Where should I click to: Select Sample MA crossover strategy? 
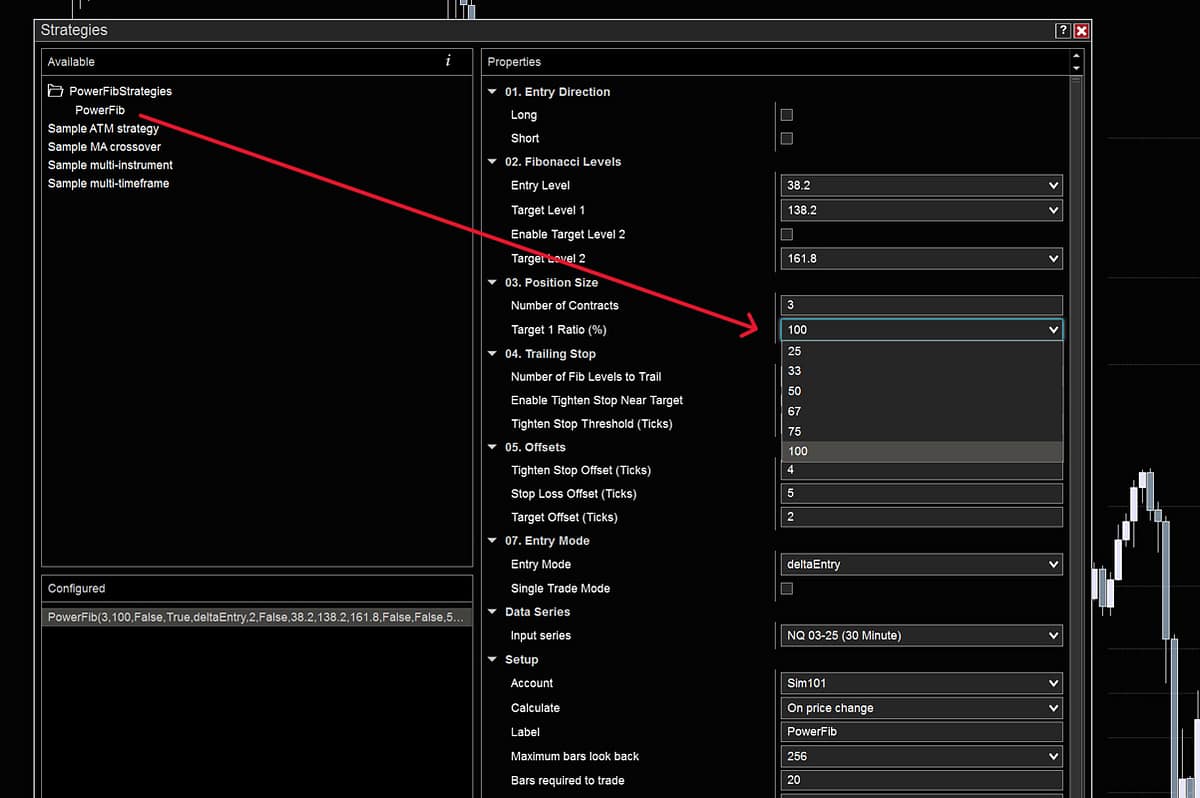pos(104,147)
